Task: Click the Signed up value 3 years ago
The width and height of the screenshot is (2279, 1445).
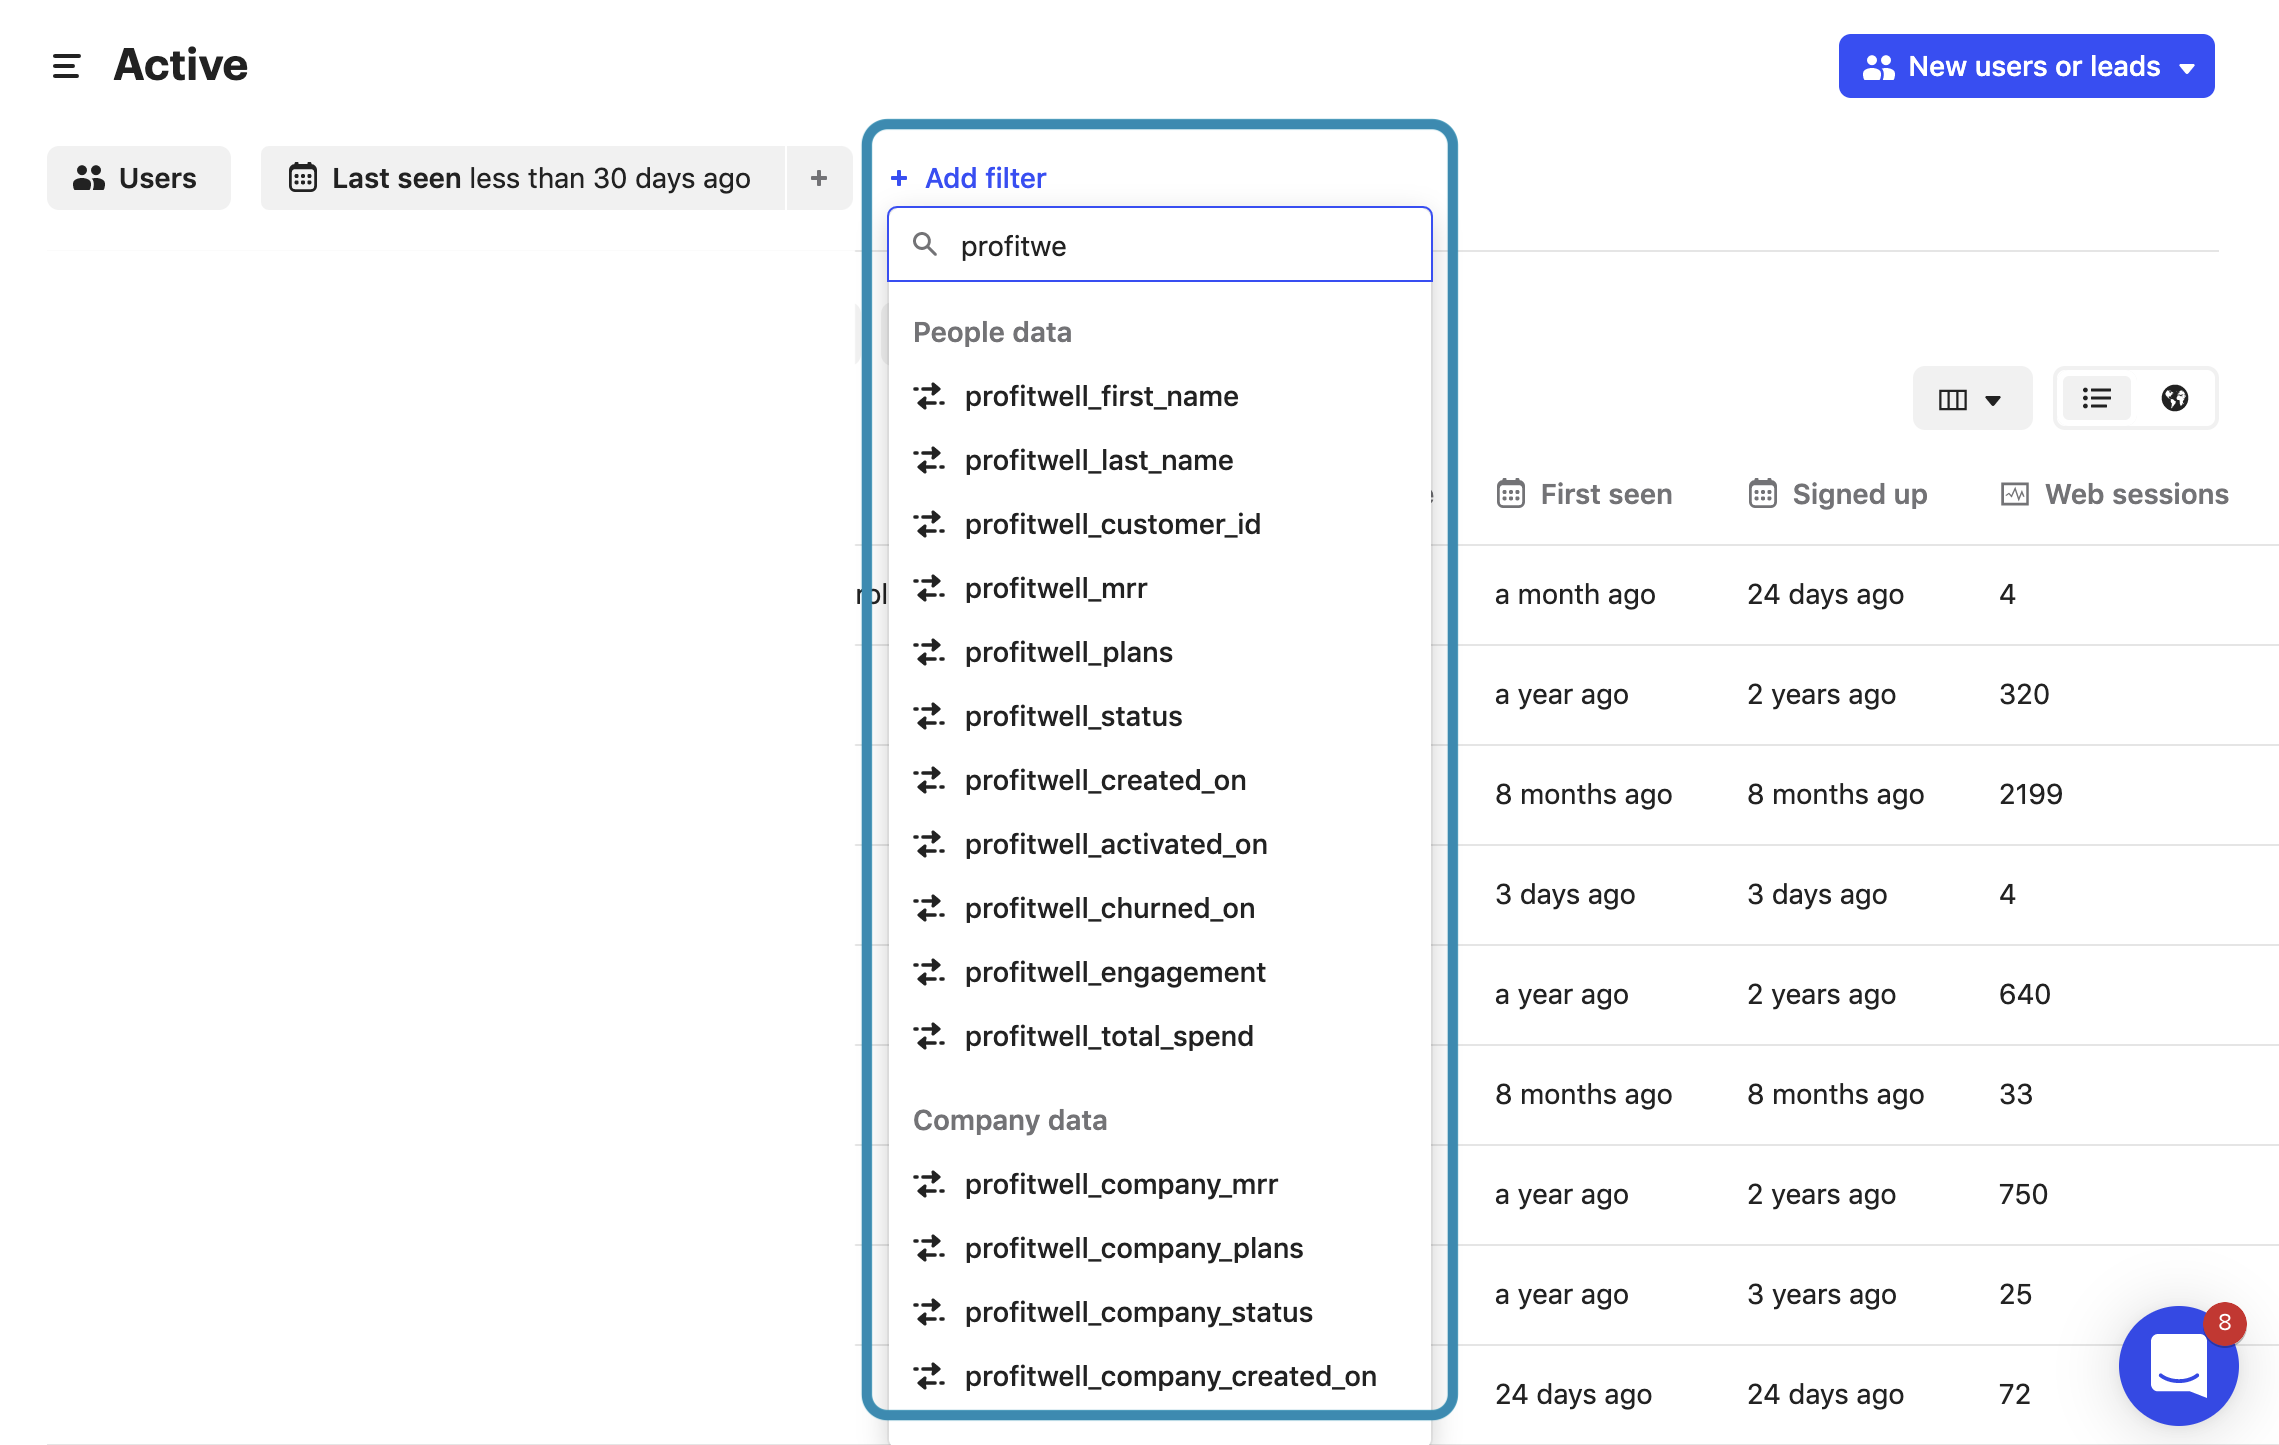Action: point(1821,1294)
